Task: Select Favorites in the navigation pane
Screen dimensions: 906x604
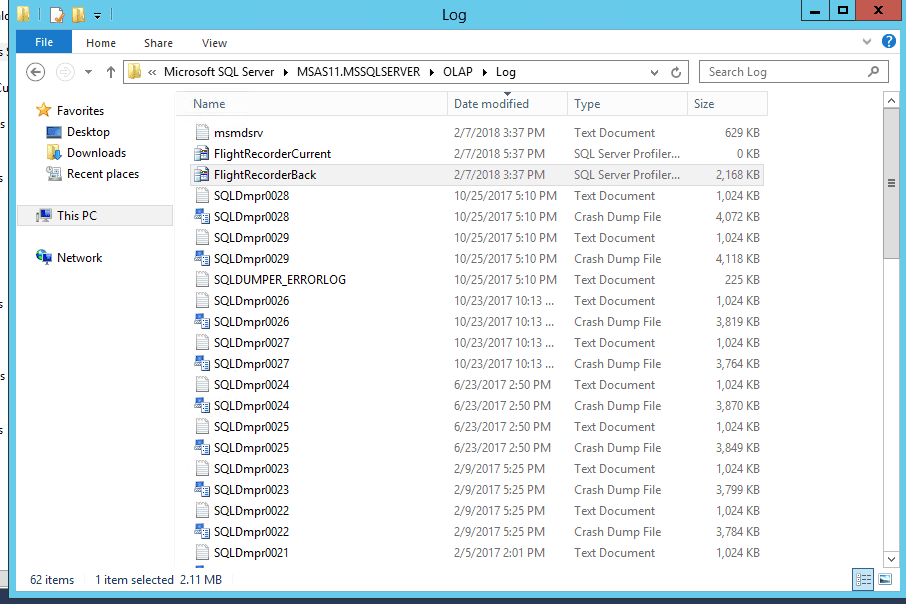Action: click(x=80, y=110)
